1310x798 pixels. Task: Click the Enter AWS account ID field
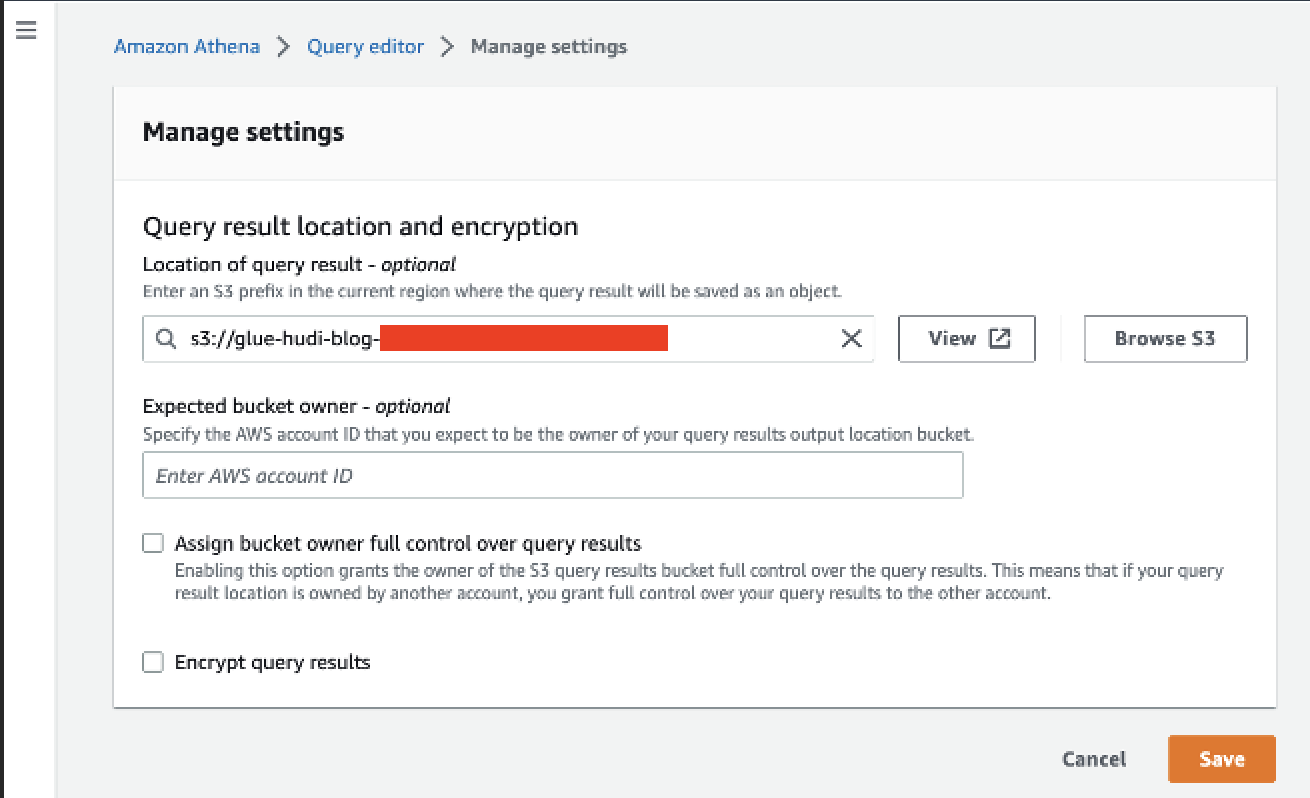click(x=552, y=476)
